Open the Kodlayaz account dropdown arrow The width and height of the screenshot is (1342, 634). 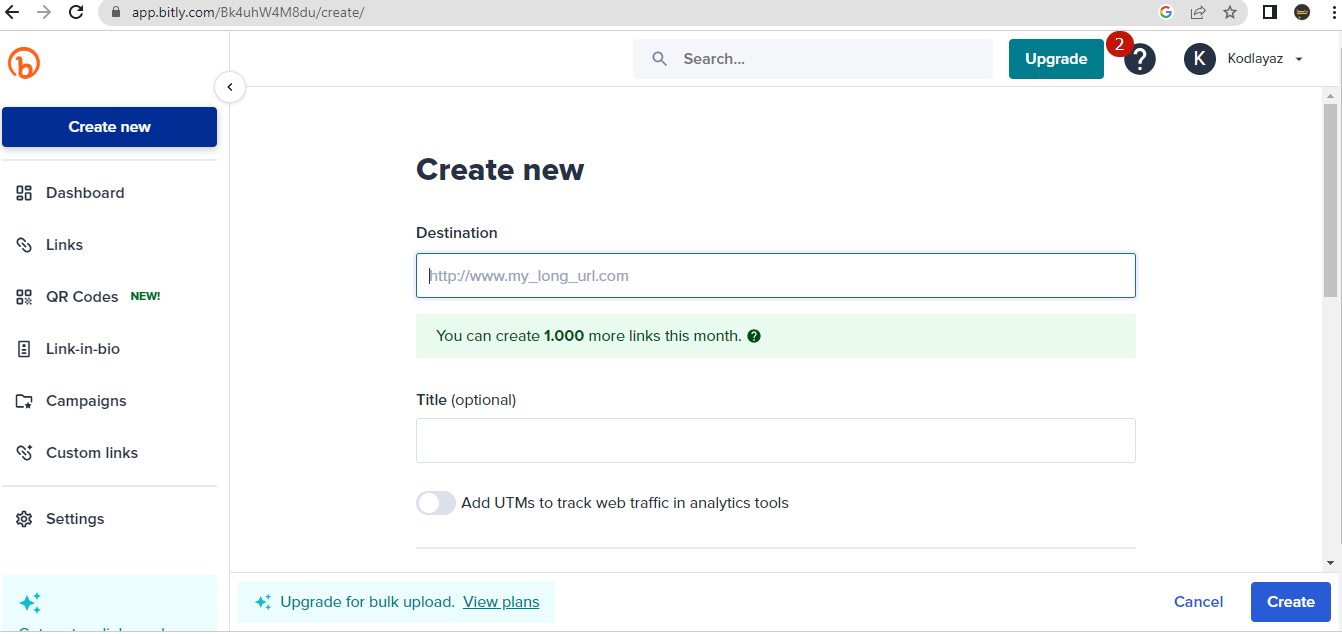(x=1299, y=60)
